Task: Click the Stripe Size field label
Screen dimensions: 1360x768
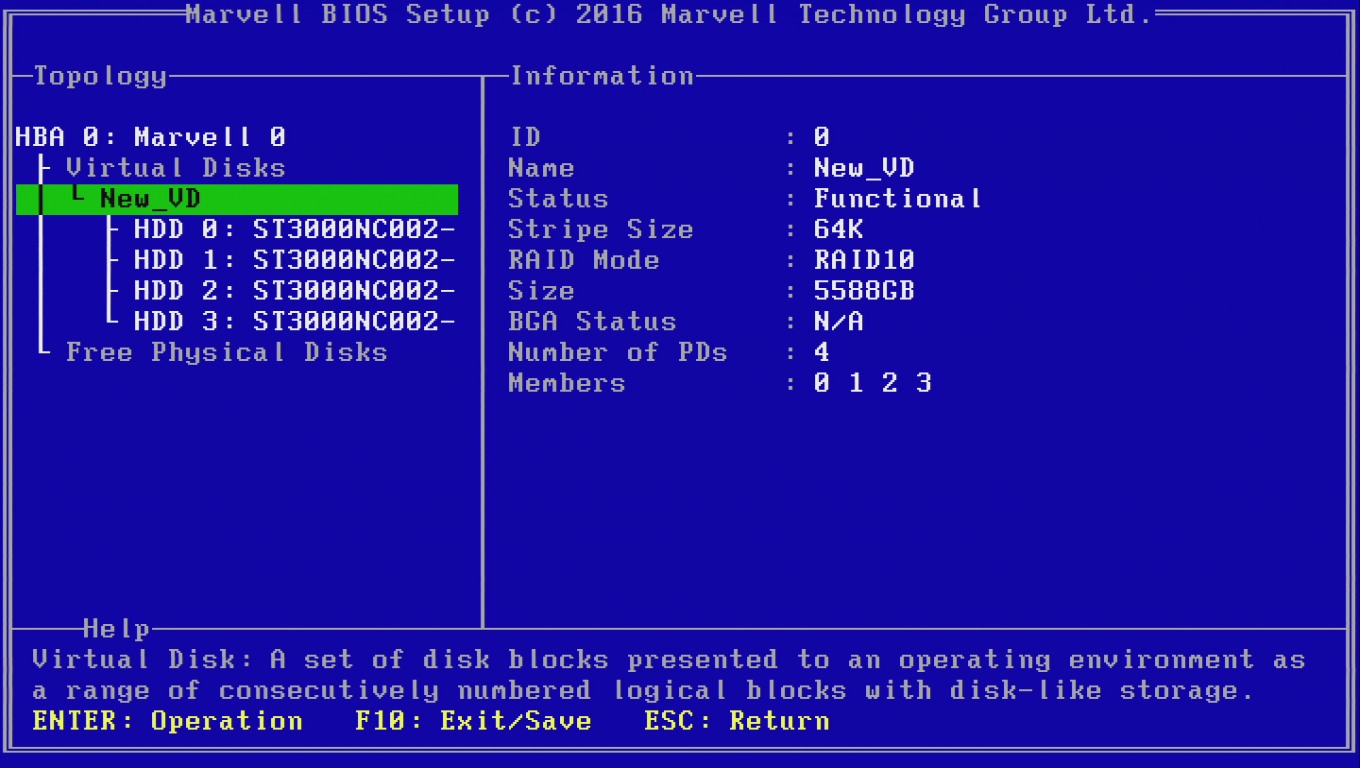Action: click(x=601, y=230)
